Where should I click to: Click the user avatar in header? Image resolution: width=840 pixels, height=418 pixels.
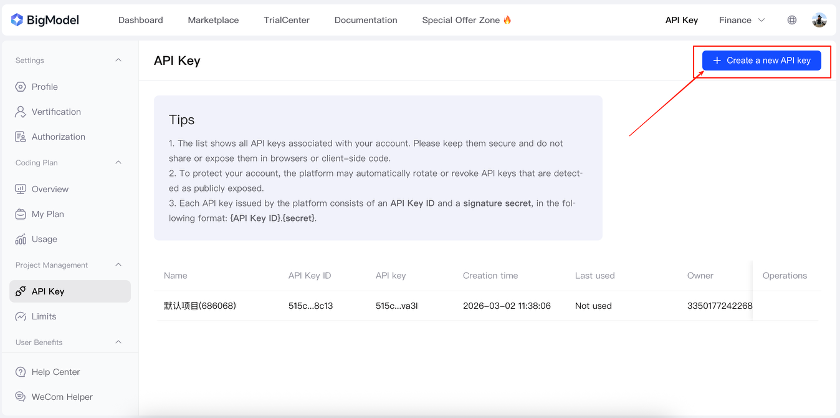click(819, 20)
